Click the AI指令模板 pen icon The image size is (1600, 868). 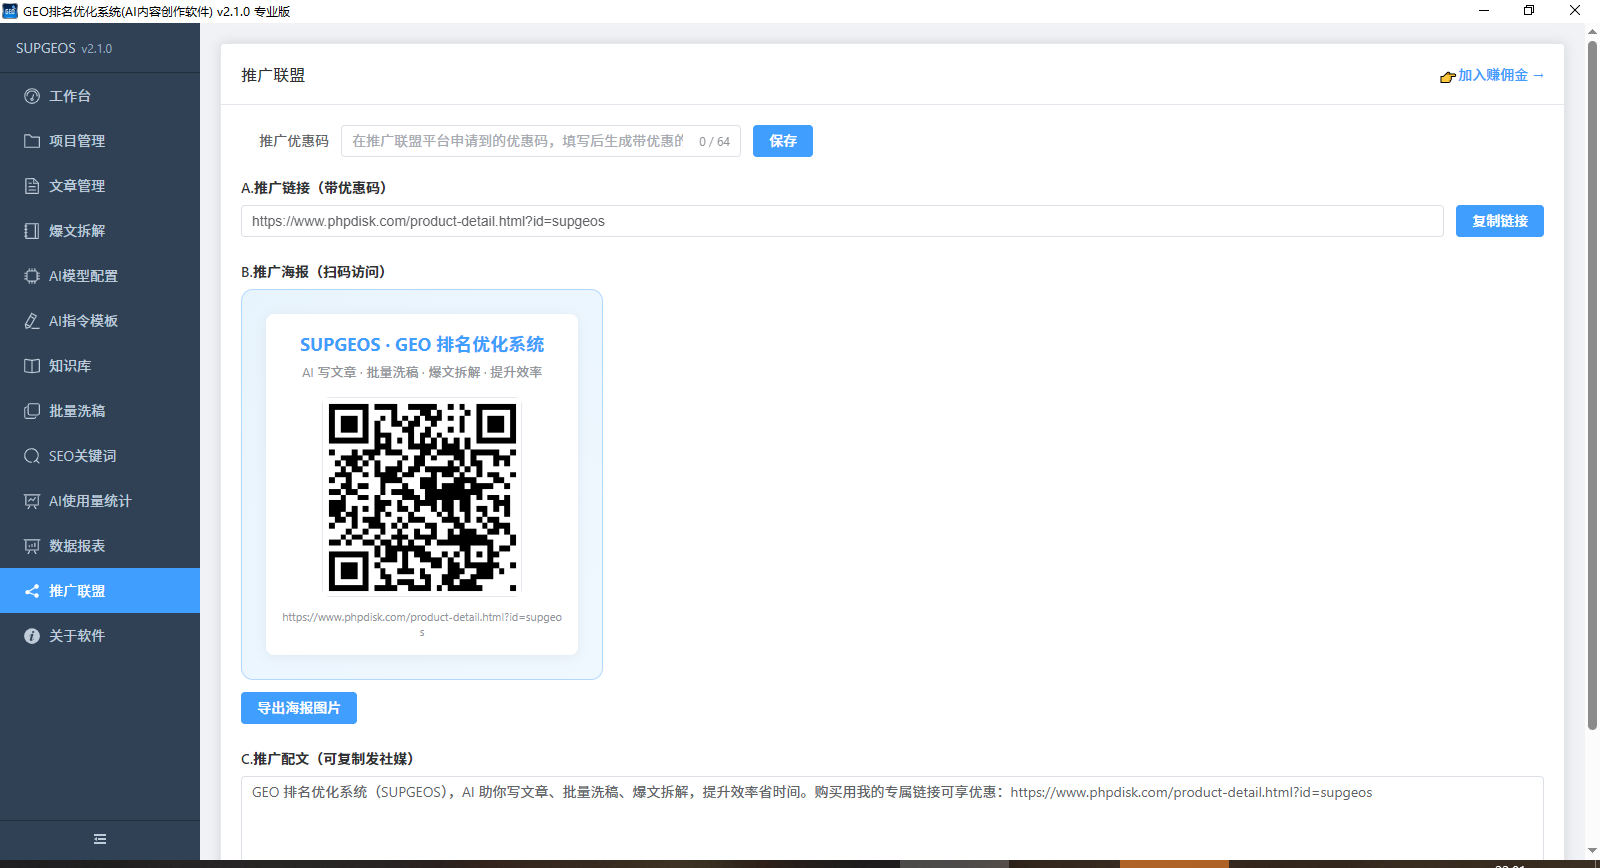(32, 321)
